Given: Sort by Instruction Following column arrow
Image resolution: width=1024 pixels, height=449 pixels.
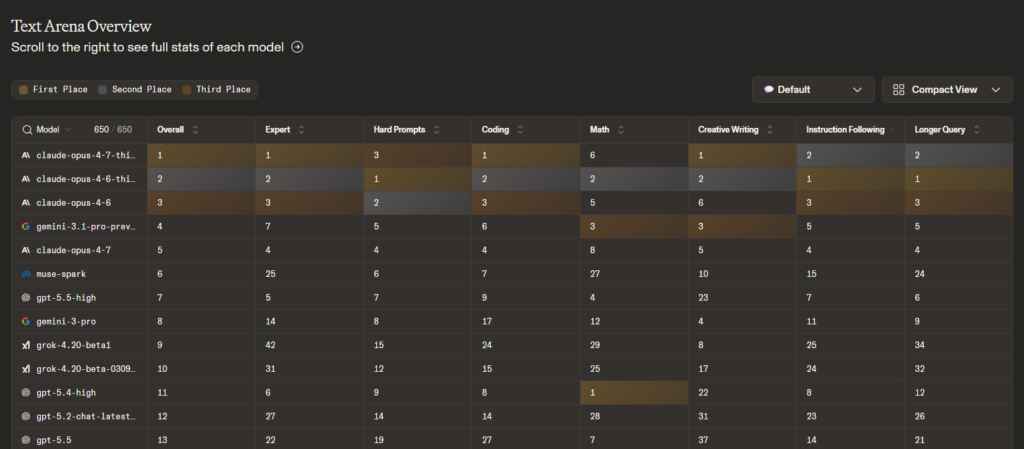Looking at the screenshot, I should click(x=892, y=130).
